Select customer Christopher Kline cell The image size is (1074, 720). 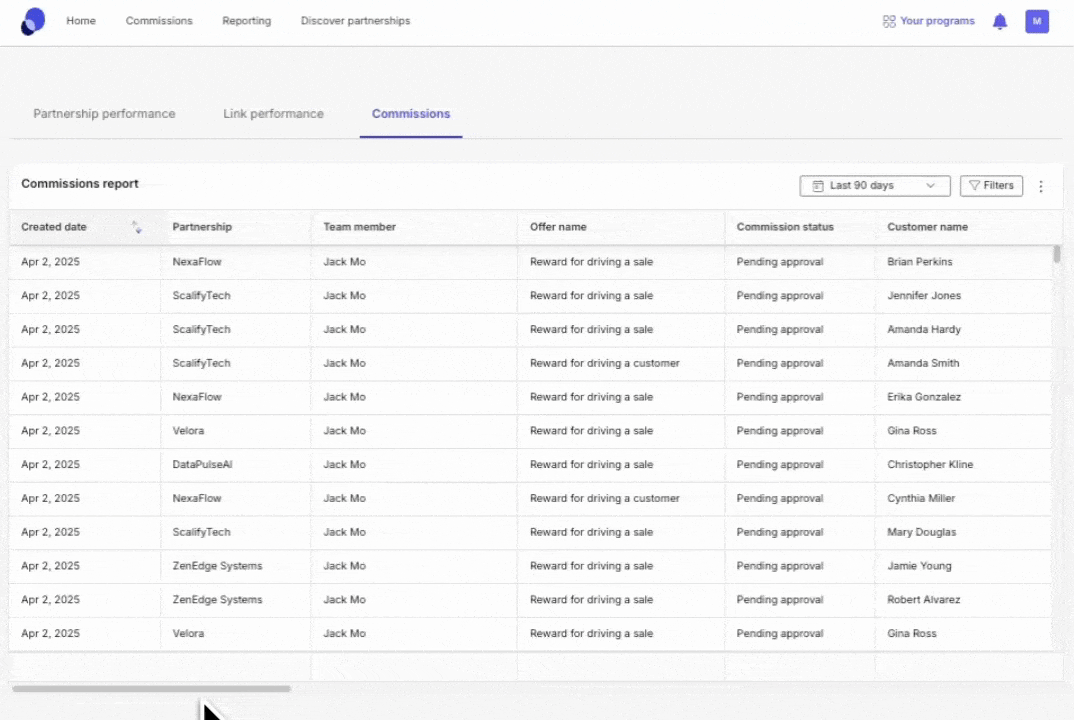tap(930, 464)
